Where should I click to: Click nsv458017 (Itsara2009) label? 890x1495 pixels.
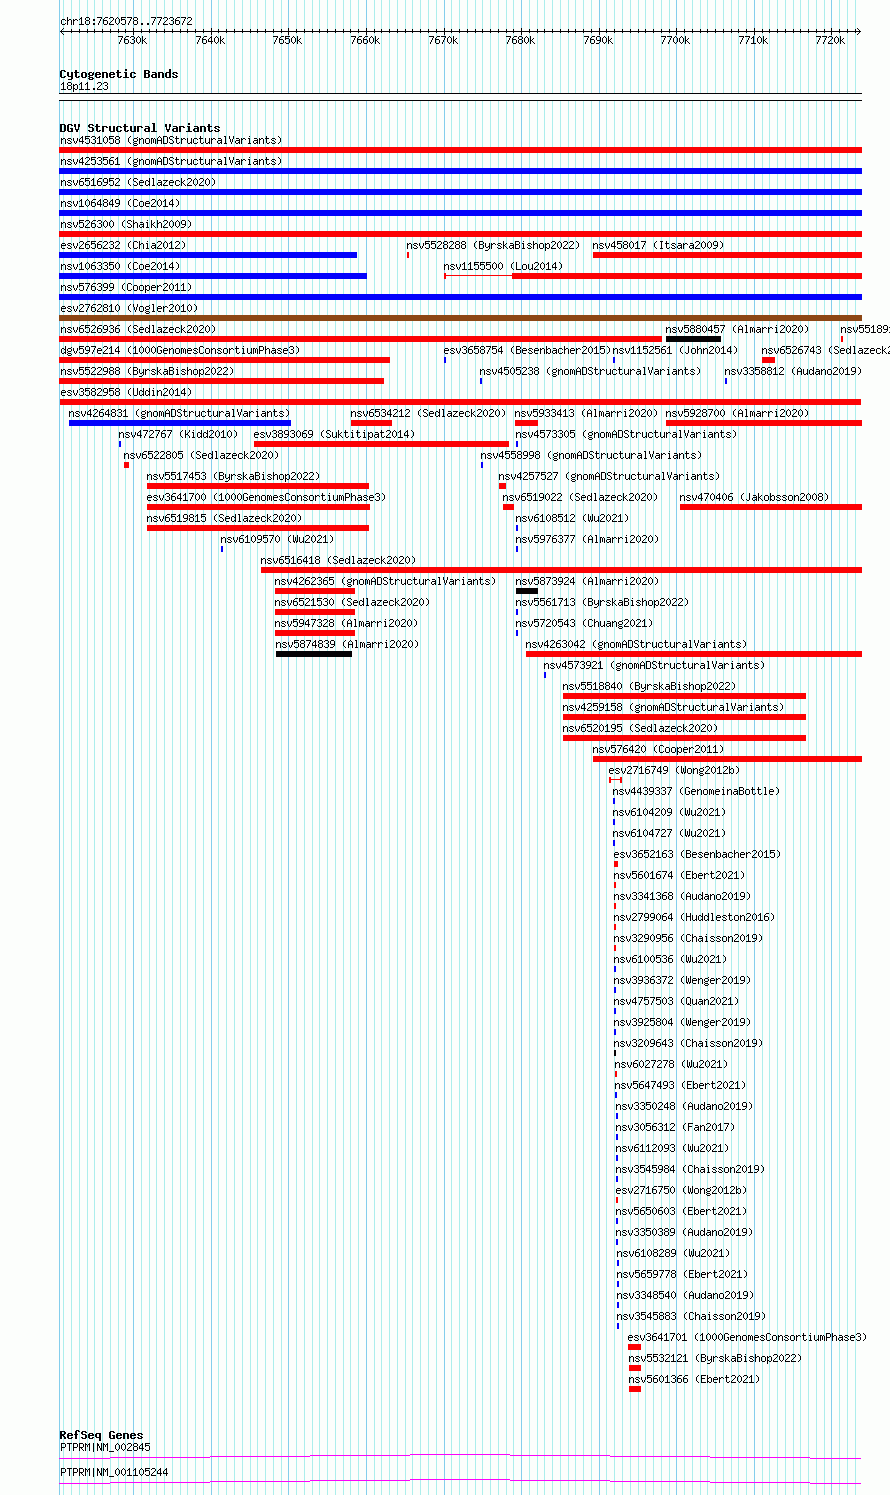click(658, 245)
